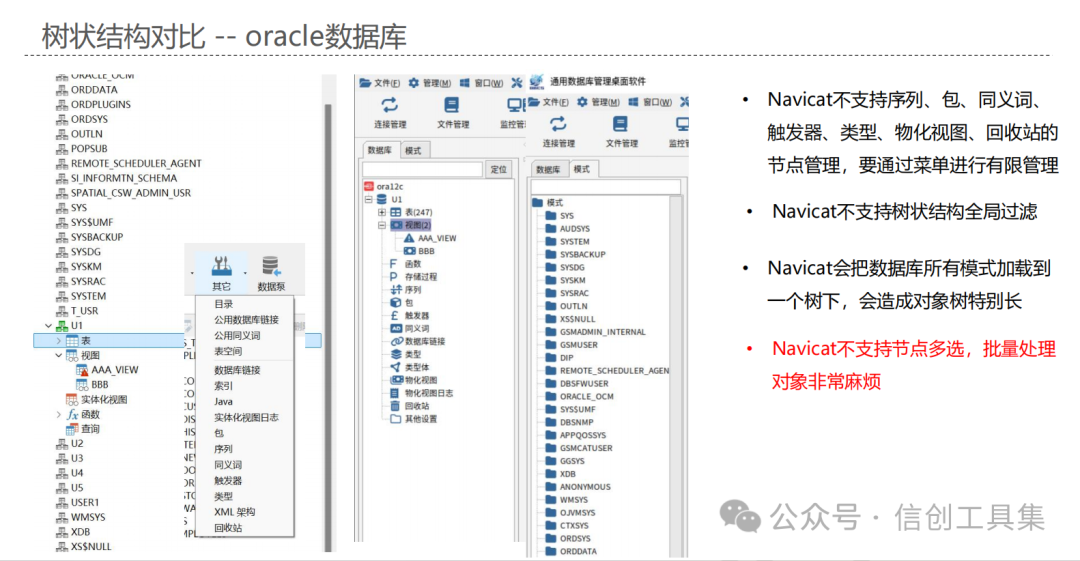Choose Java from the 其它 menu
This screenshot has width=1080, height=561.
click(223, 402)
